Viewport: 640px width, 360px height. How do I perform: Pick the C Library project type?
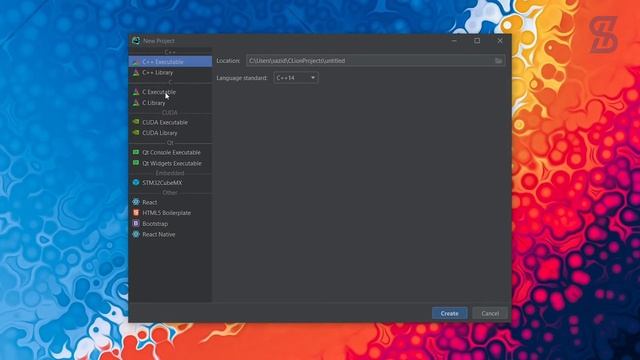pos(170,103)
